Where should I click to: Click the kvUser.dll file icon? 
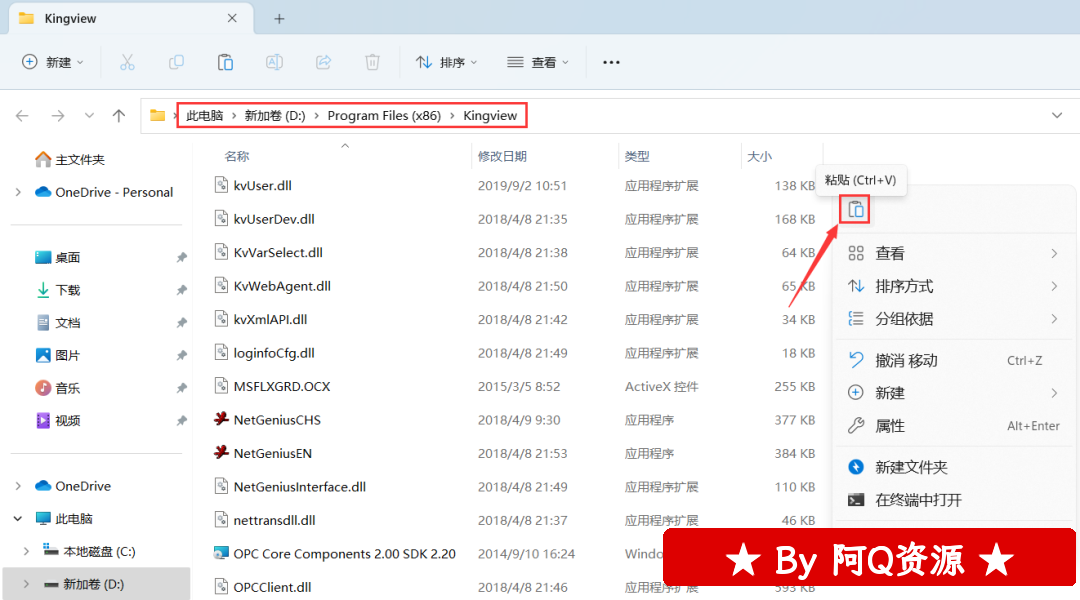pos(221,185)
